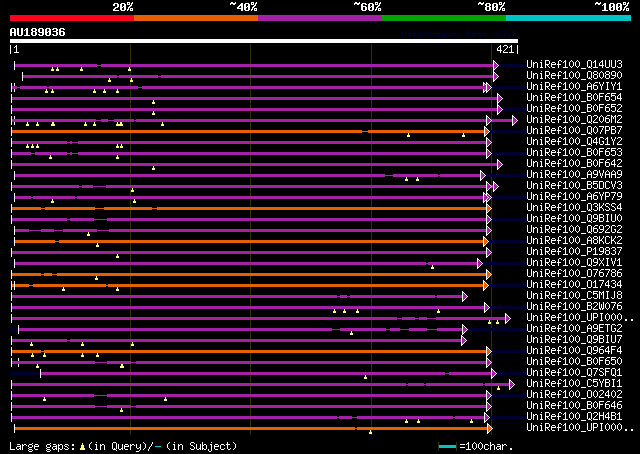Select the UniRef100_Q07PB7 hit label
The width and height of the screenshot is (640, 454).
[574, 131]
